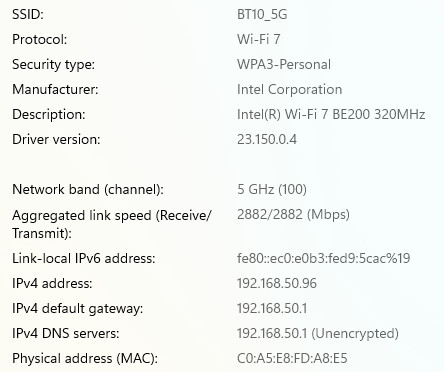Click the Security type label

(53, 64)
